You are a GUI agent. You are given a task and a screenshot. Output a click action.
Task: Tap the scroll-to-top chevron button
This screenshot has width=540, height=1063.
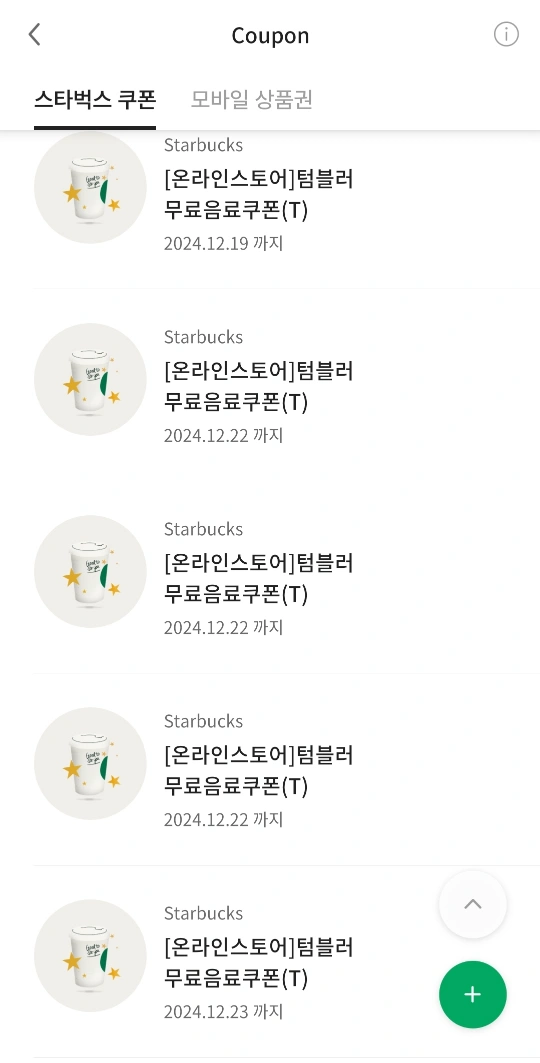point(472,904)
